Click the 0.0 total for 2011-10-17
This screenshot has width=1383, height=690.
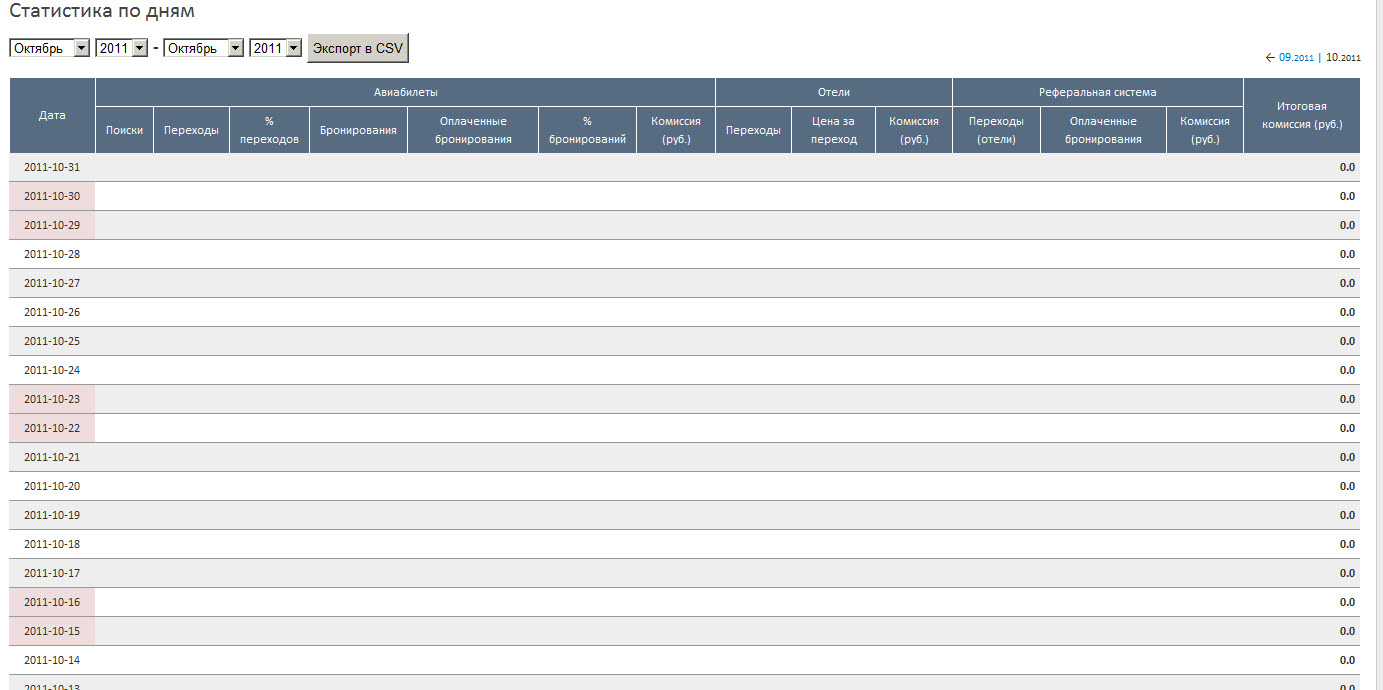click(x=1347, y=573)
